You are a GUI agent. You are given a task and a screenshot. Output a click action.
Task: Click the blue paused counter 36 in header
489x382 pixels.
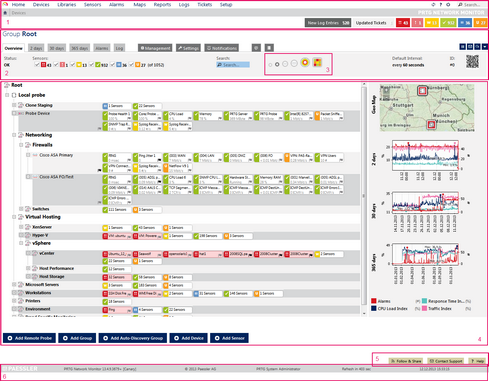click(465, 23)
